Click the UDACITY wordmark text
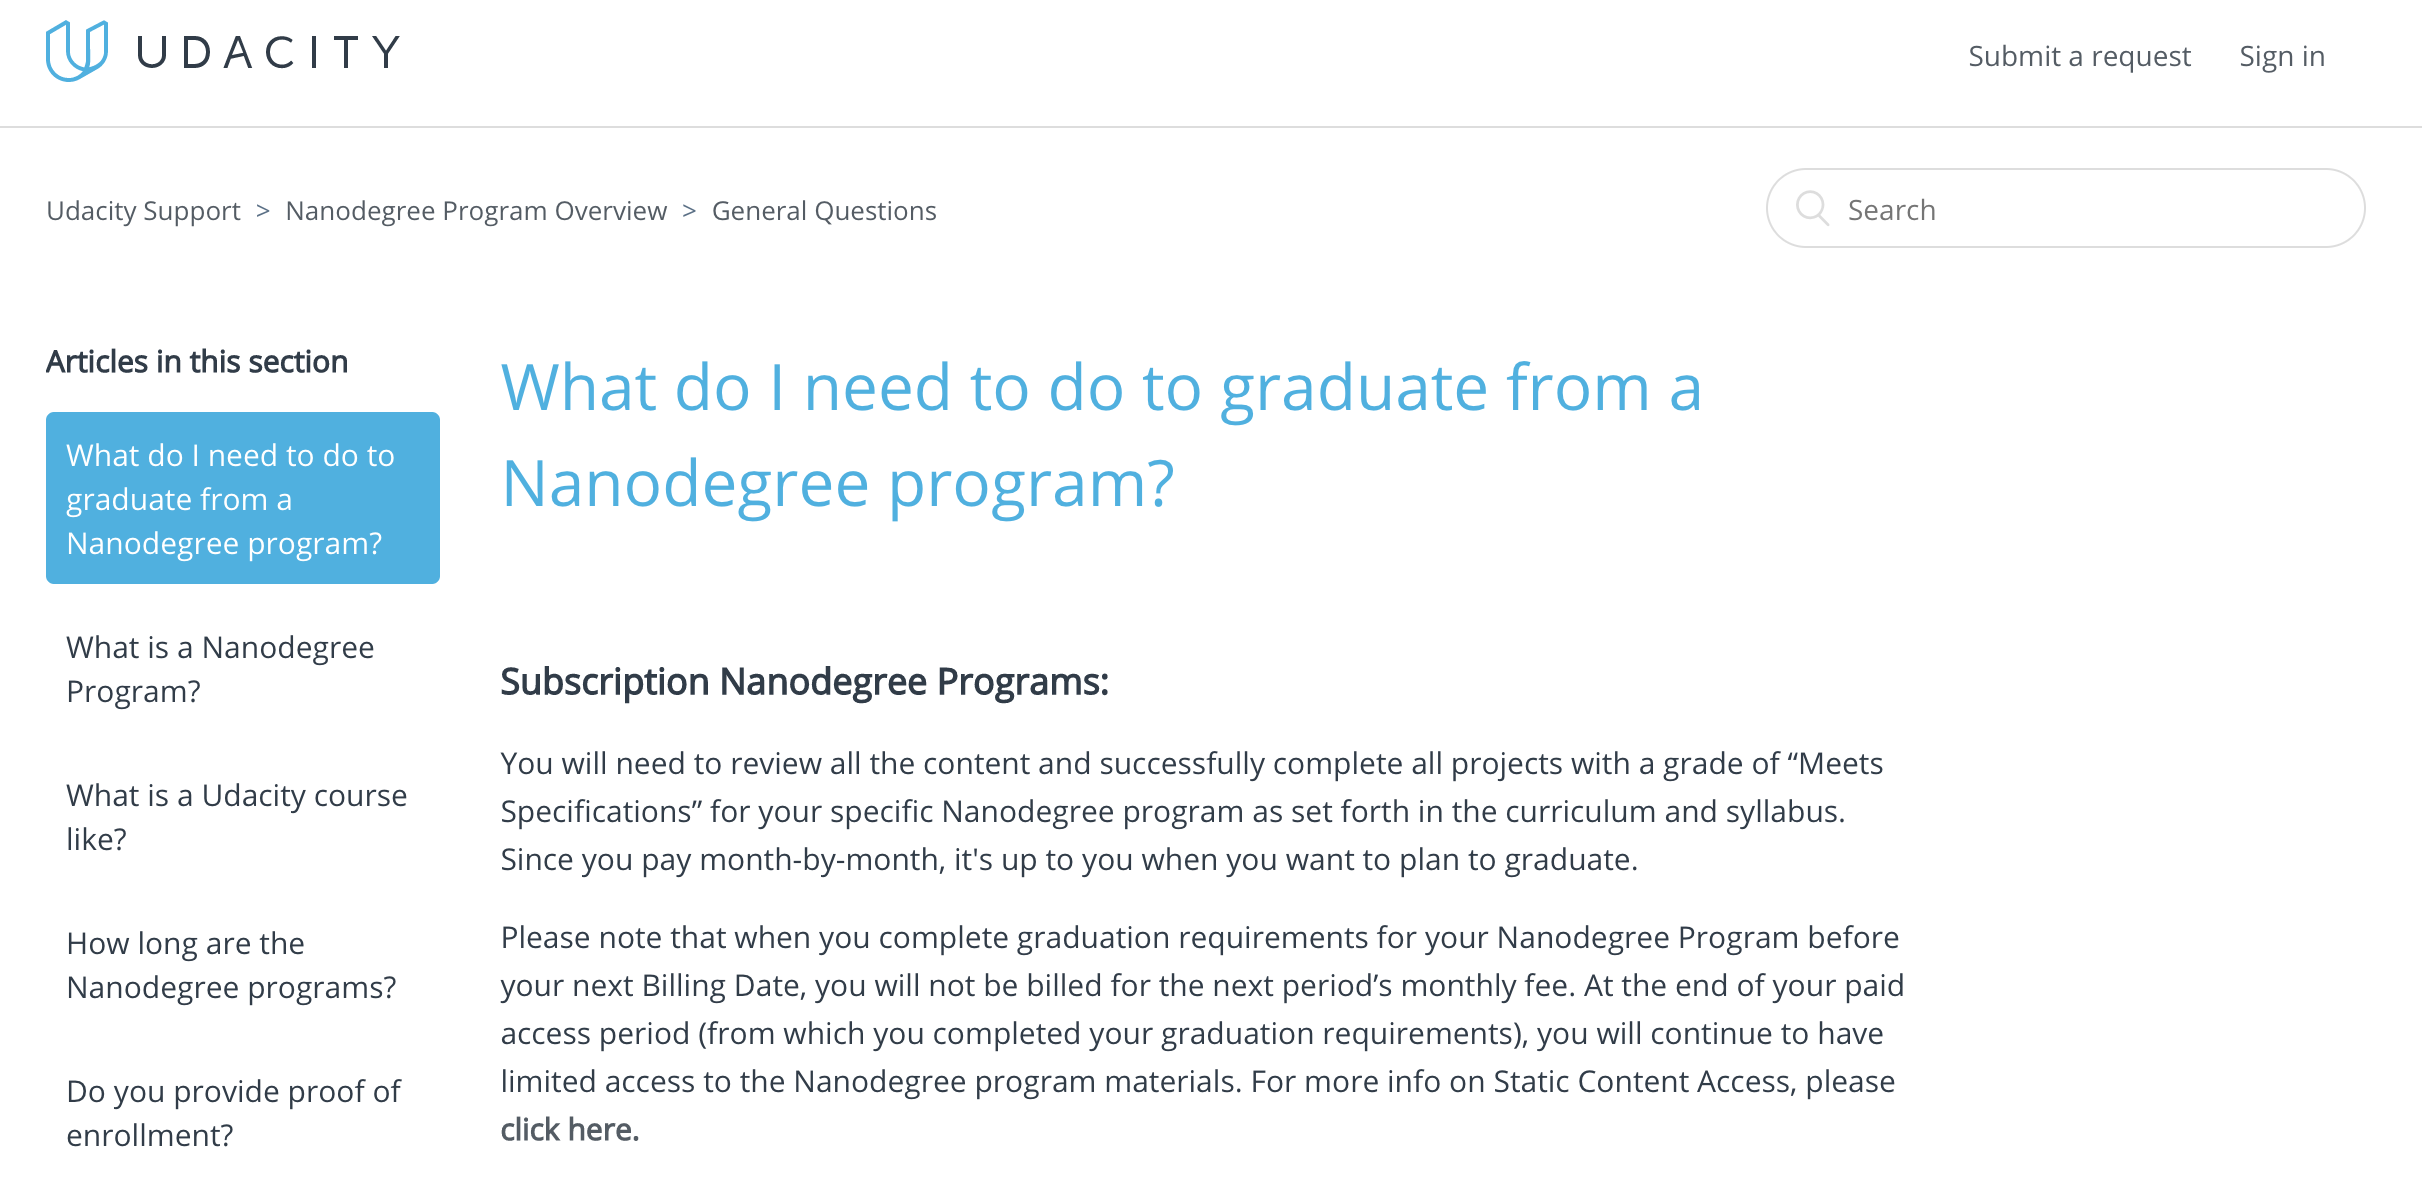This screenshot has width=2422, height=1204. click(x=268, y=53)
